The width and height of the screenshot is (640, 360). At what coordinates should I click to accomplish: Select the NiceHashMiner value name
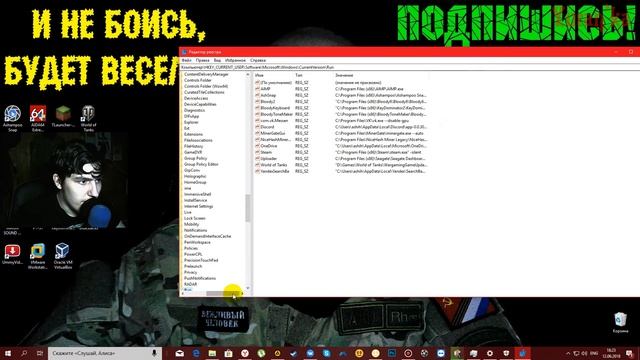tap(276, 140)
